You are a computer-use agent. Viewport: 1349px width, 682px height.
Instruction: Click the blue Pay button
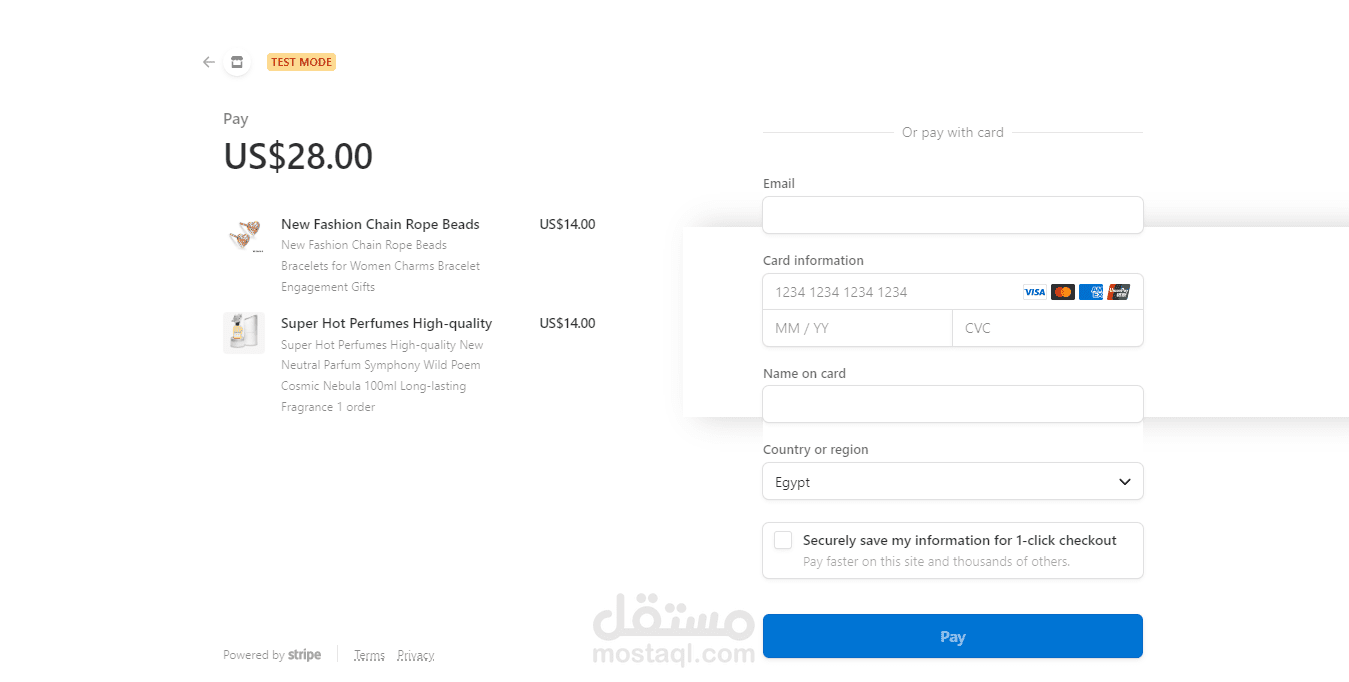(x=952, y=636)
